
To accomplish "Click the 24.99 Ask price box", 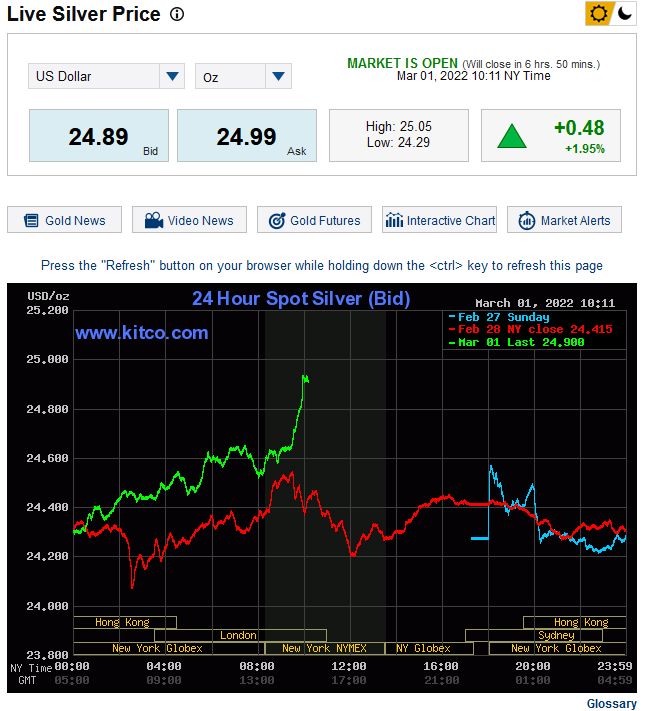I will point(247,136).
